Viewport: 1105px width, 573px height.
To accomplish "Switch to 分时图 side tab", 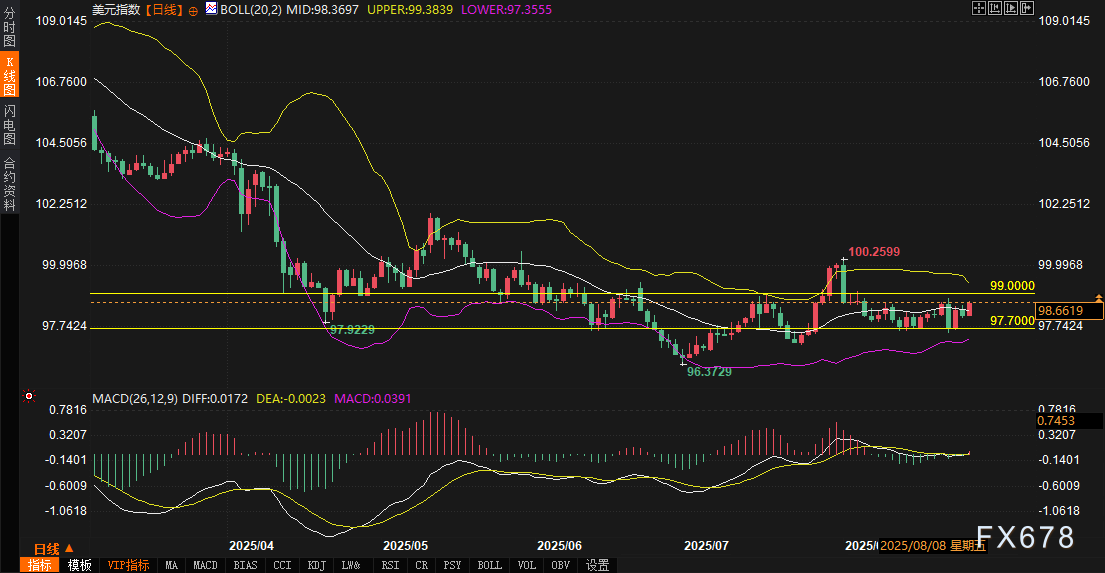I will point(9,28).
